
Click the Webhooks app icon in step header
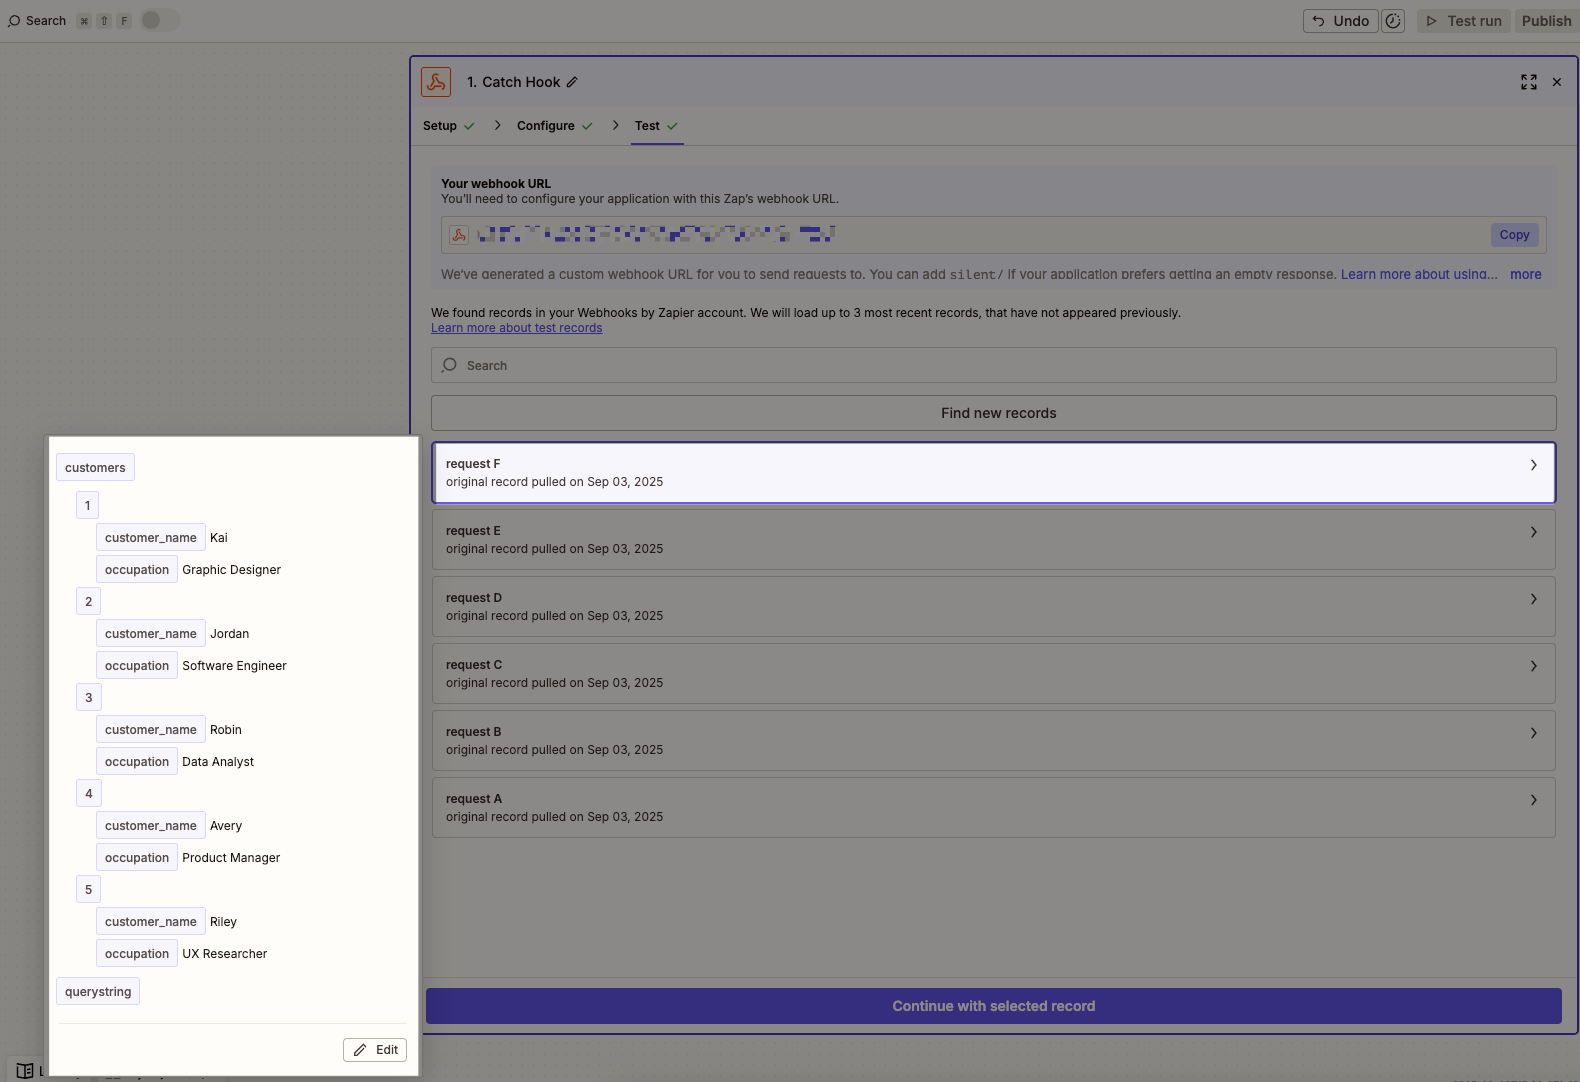436,82
